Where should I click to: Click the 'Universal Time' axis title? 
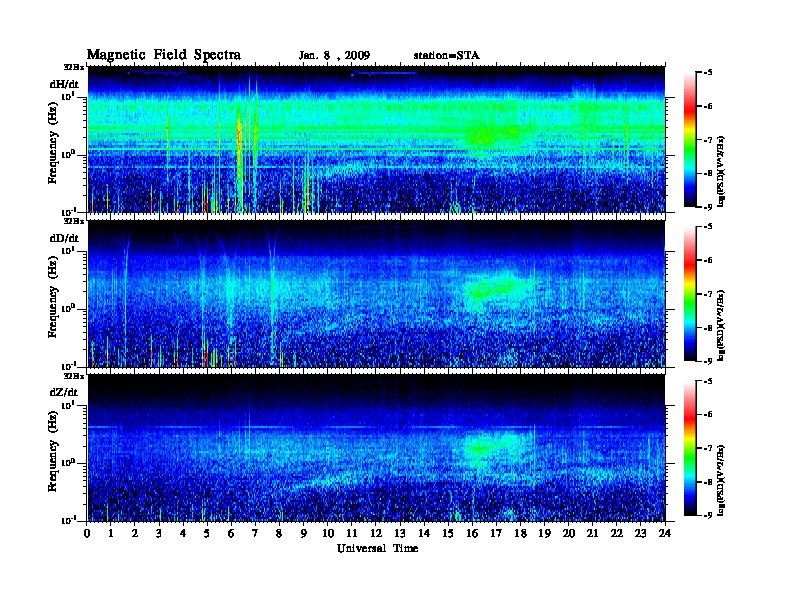coord(377,548)
